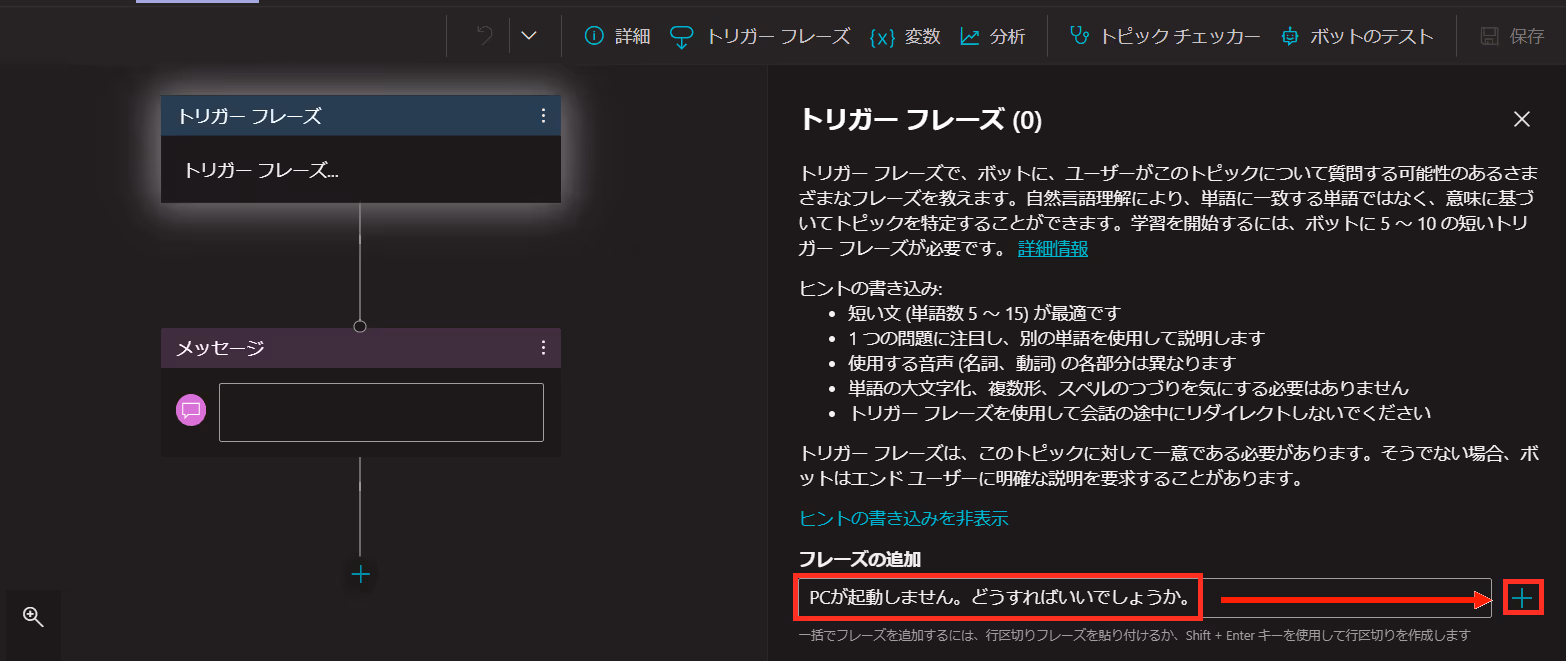
Task: Add a node with the canvas plus button
Action: 361,574
